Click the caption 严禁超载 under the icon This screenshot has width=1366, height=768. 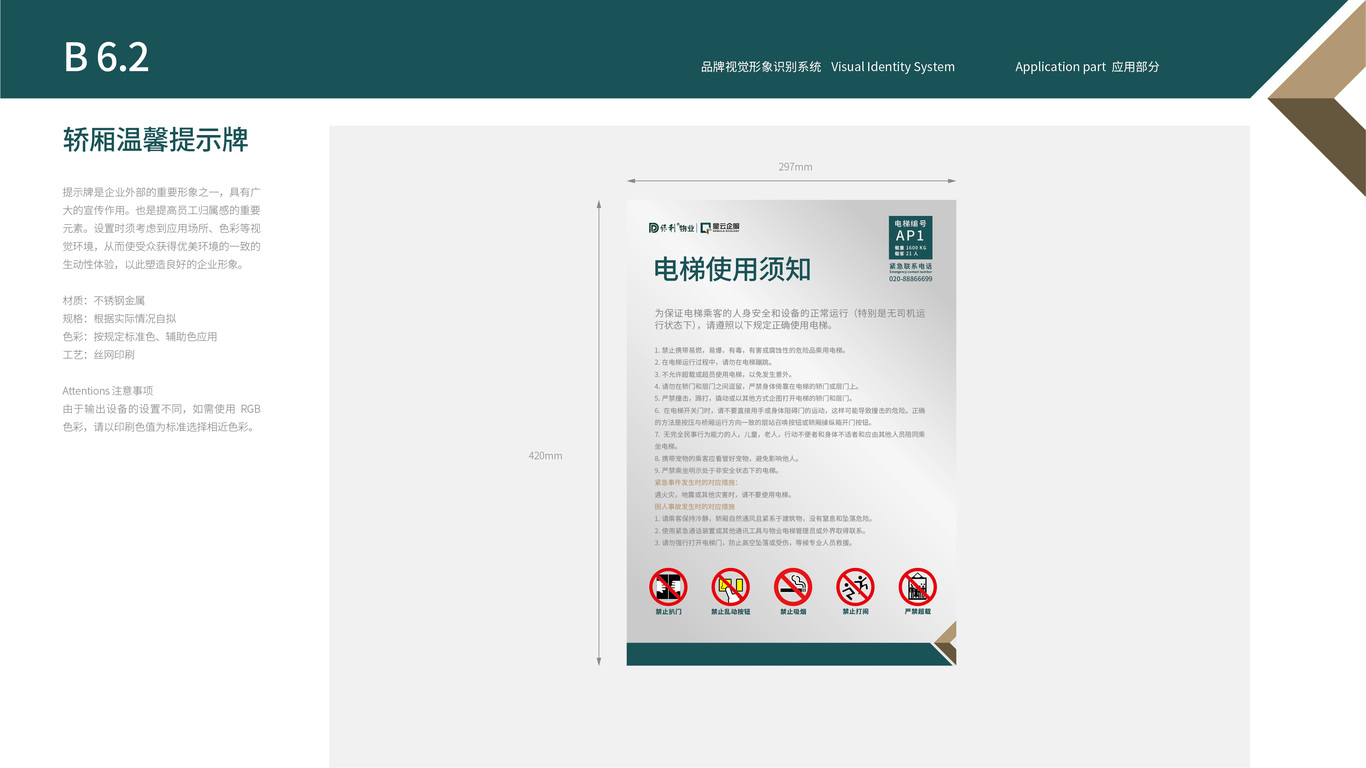(x=917, y=611)
